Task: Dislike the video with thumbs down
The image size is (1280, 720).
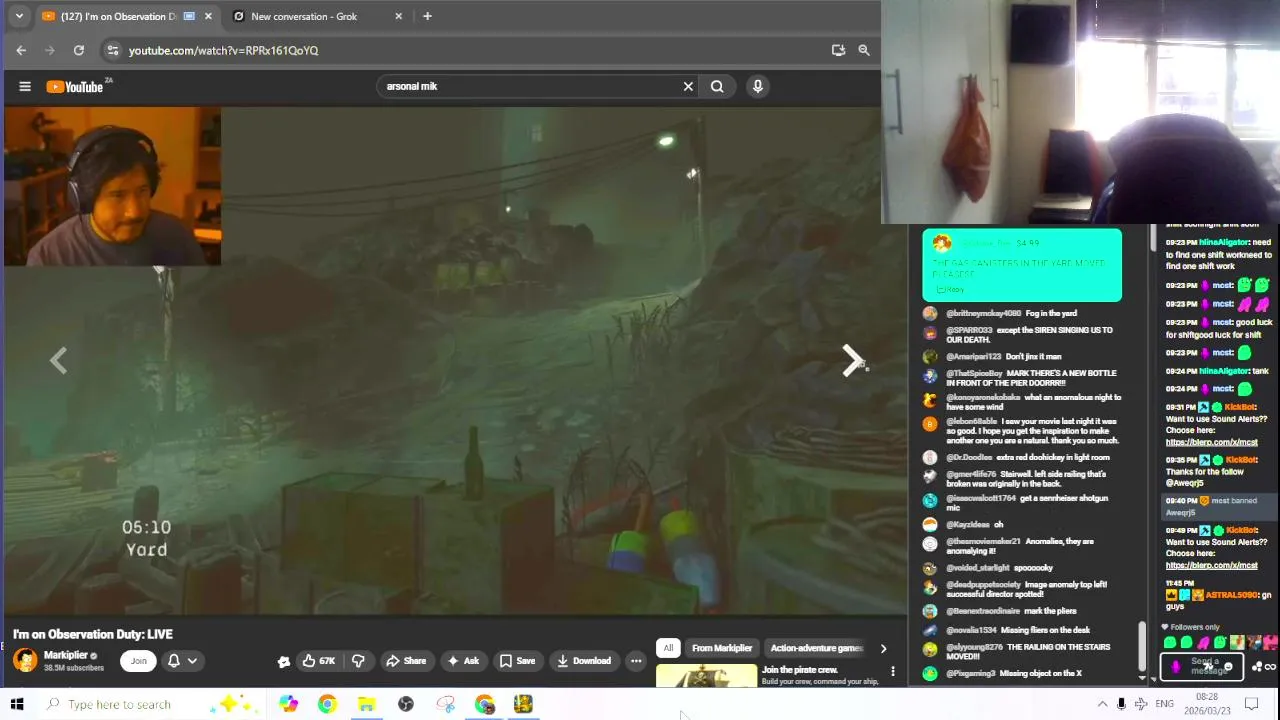Action: click(358, 661)
